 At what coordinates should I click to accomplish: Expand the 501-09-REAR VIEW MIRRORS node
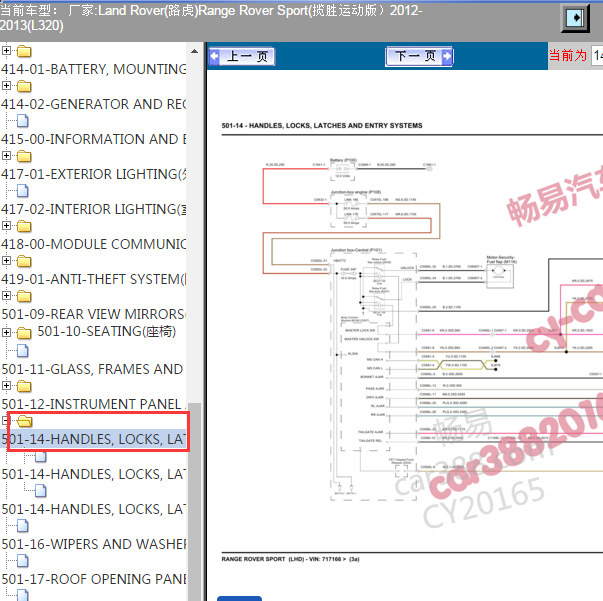tap(6, 295)
